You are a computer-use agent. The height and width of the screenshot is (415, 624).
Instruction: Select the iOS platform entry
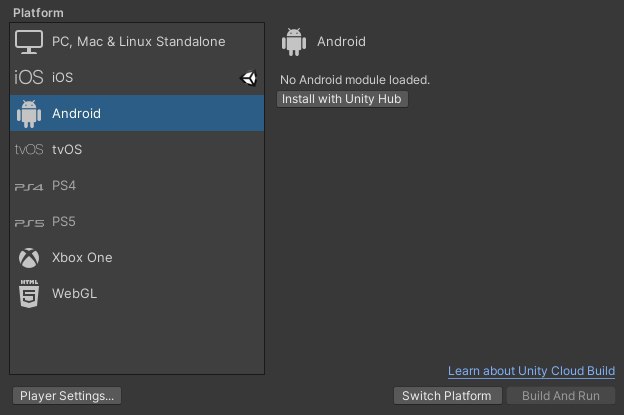pos(137,77)
